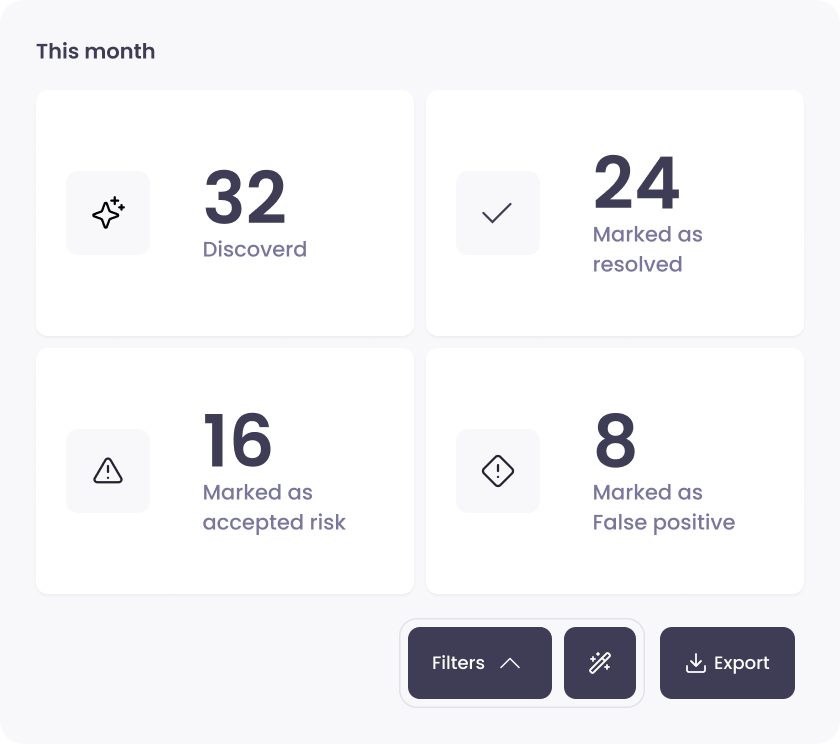
Task: Click the checkmark icon for resolved
Action: click(x=497, y=213)
